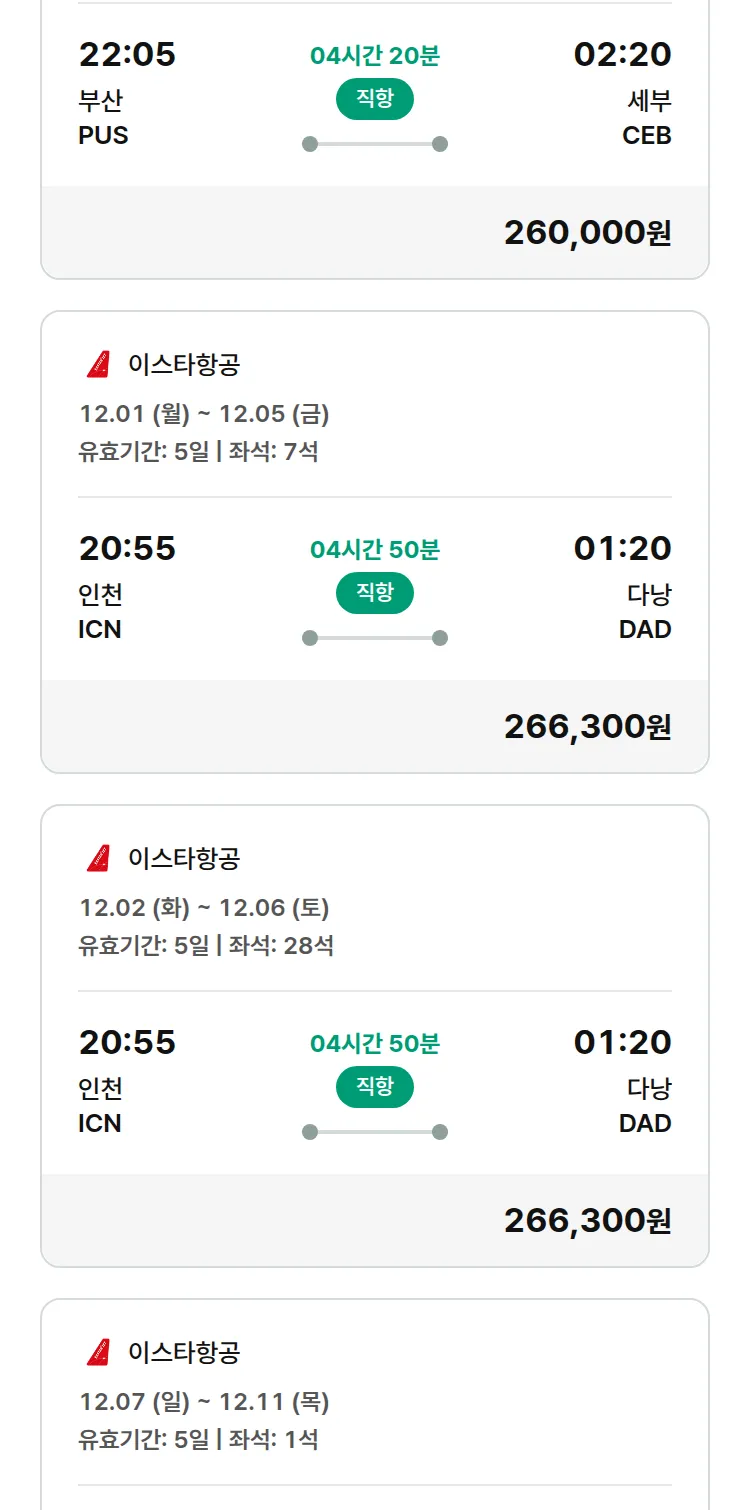Open the 12.07 (일) ~ 12.11 (목) flight card

click(204, 1402)
